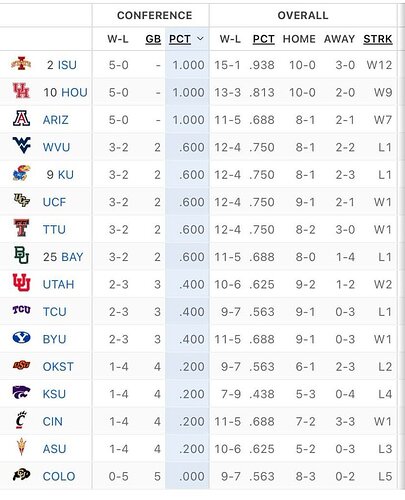
Task: Select the West Virginia WV logo
Action: tap(22, 145)
